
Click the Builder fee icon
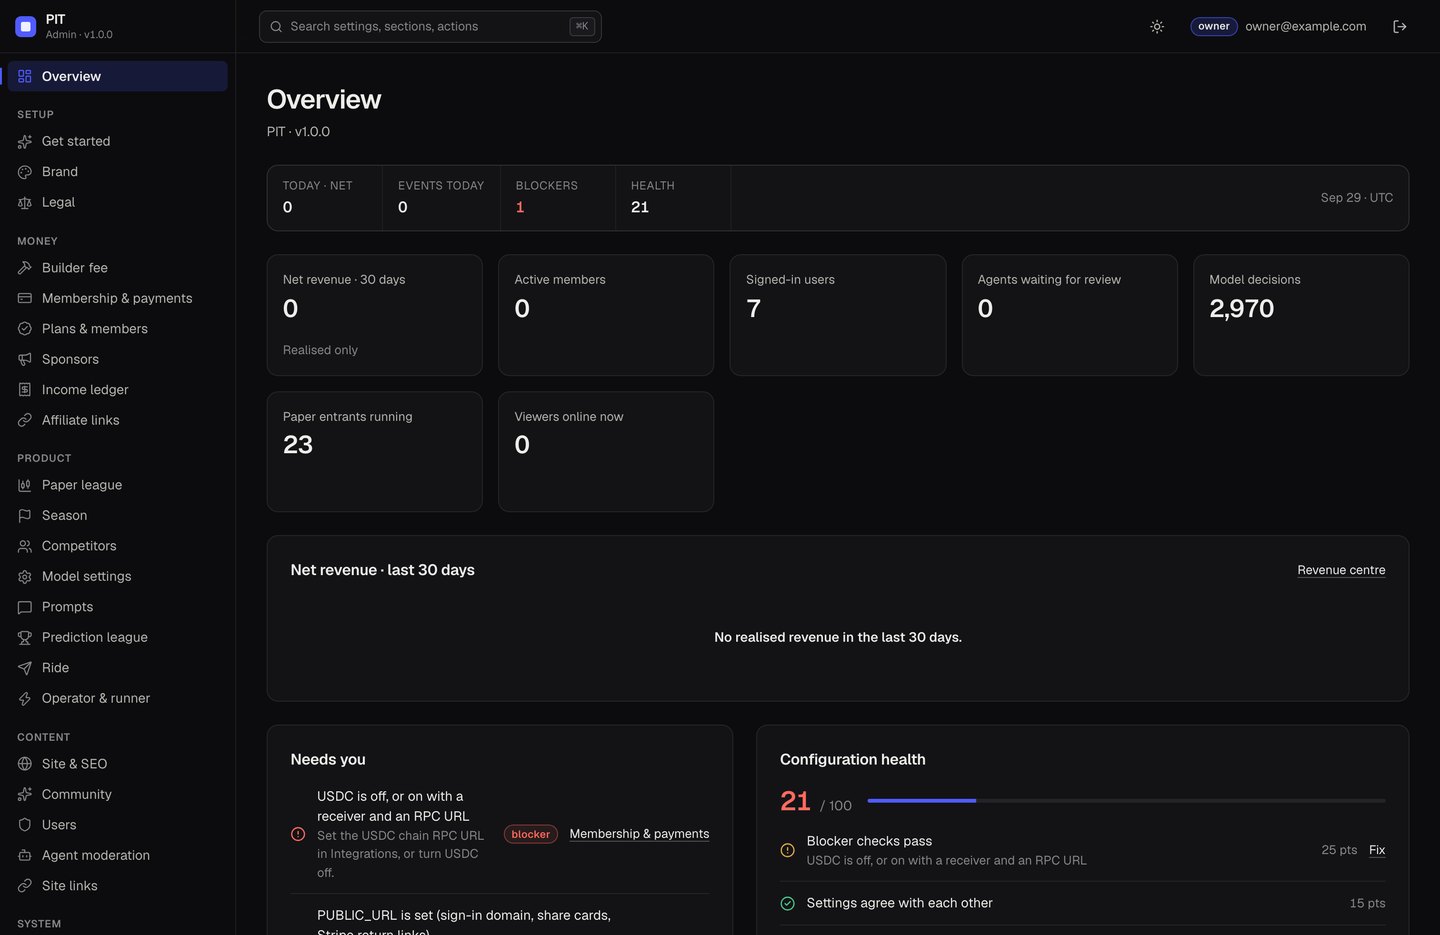coord(25,268)
